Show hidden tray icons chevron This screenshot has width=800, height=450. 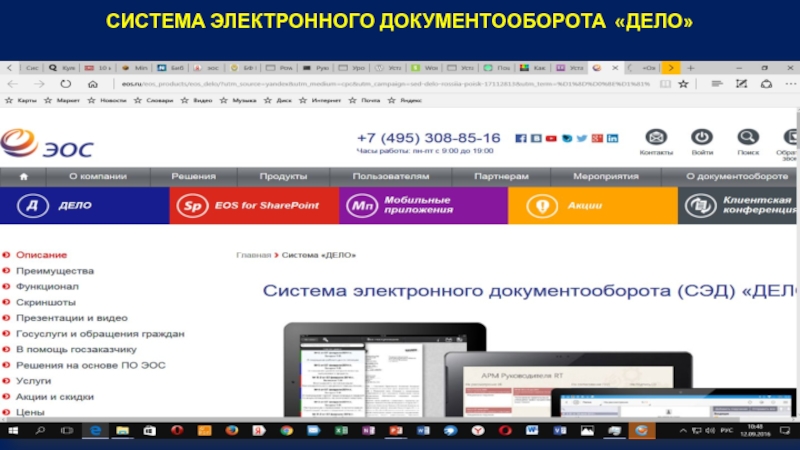pos(683,431)
